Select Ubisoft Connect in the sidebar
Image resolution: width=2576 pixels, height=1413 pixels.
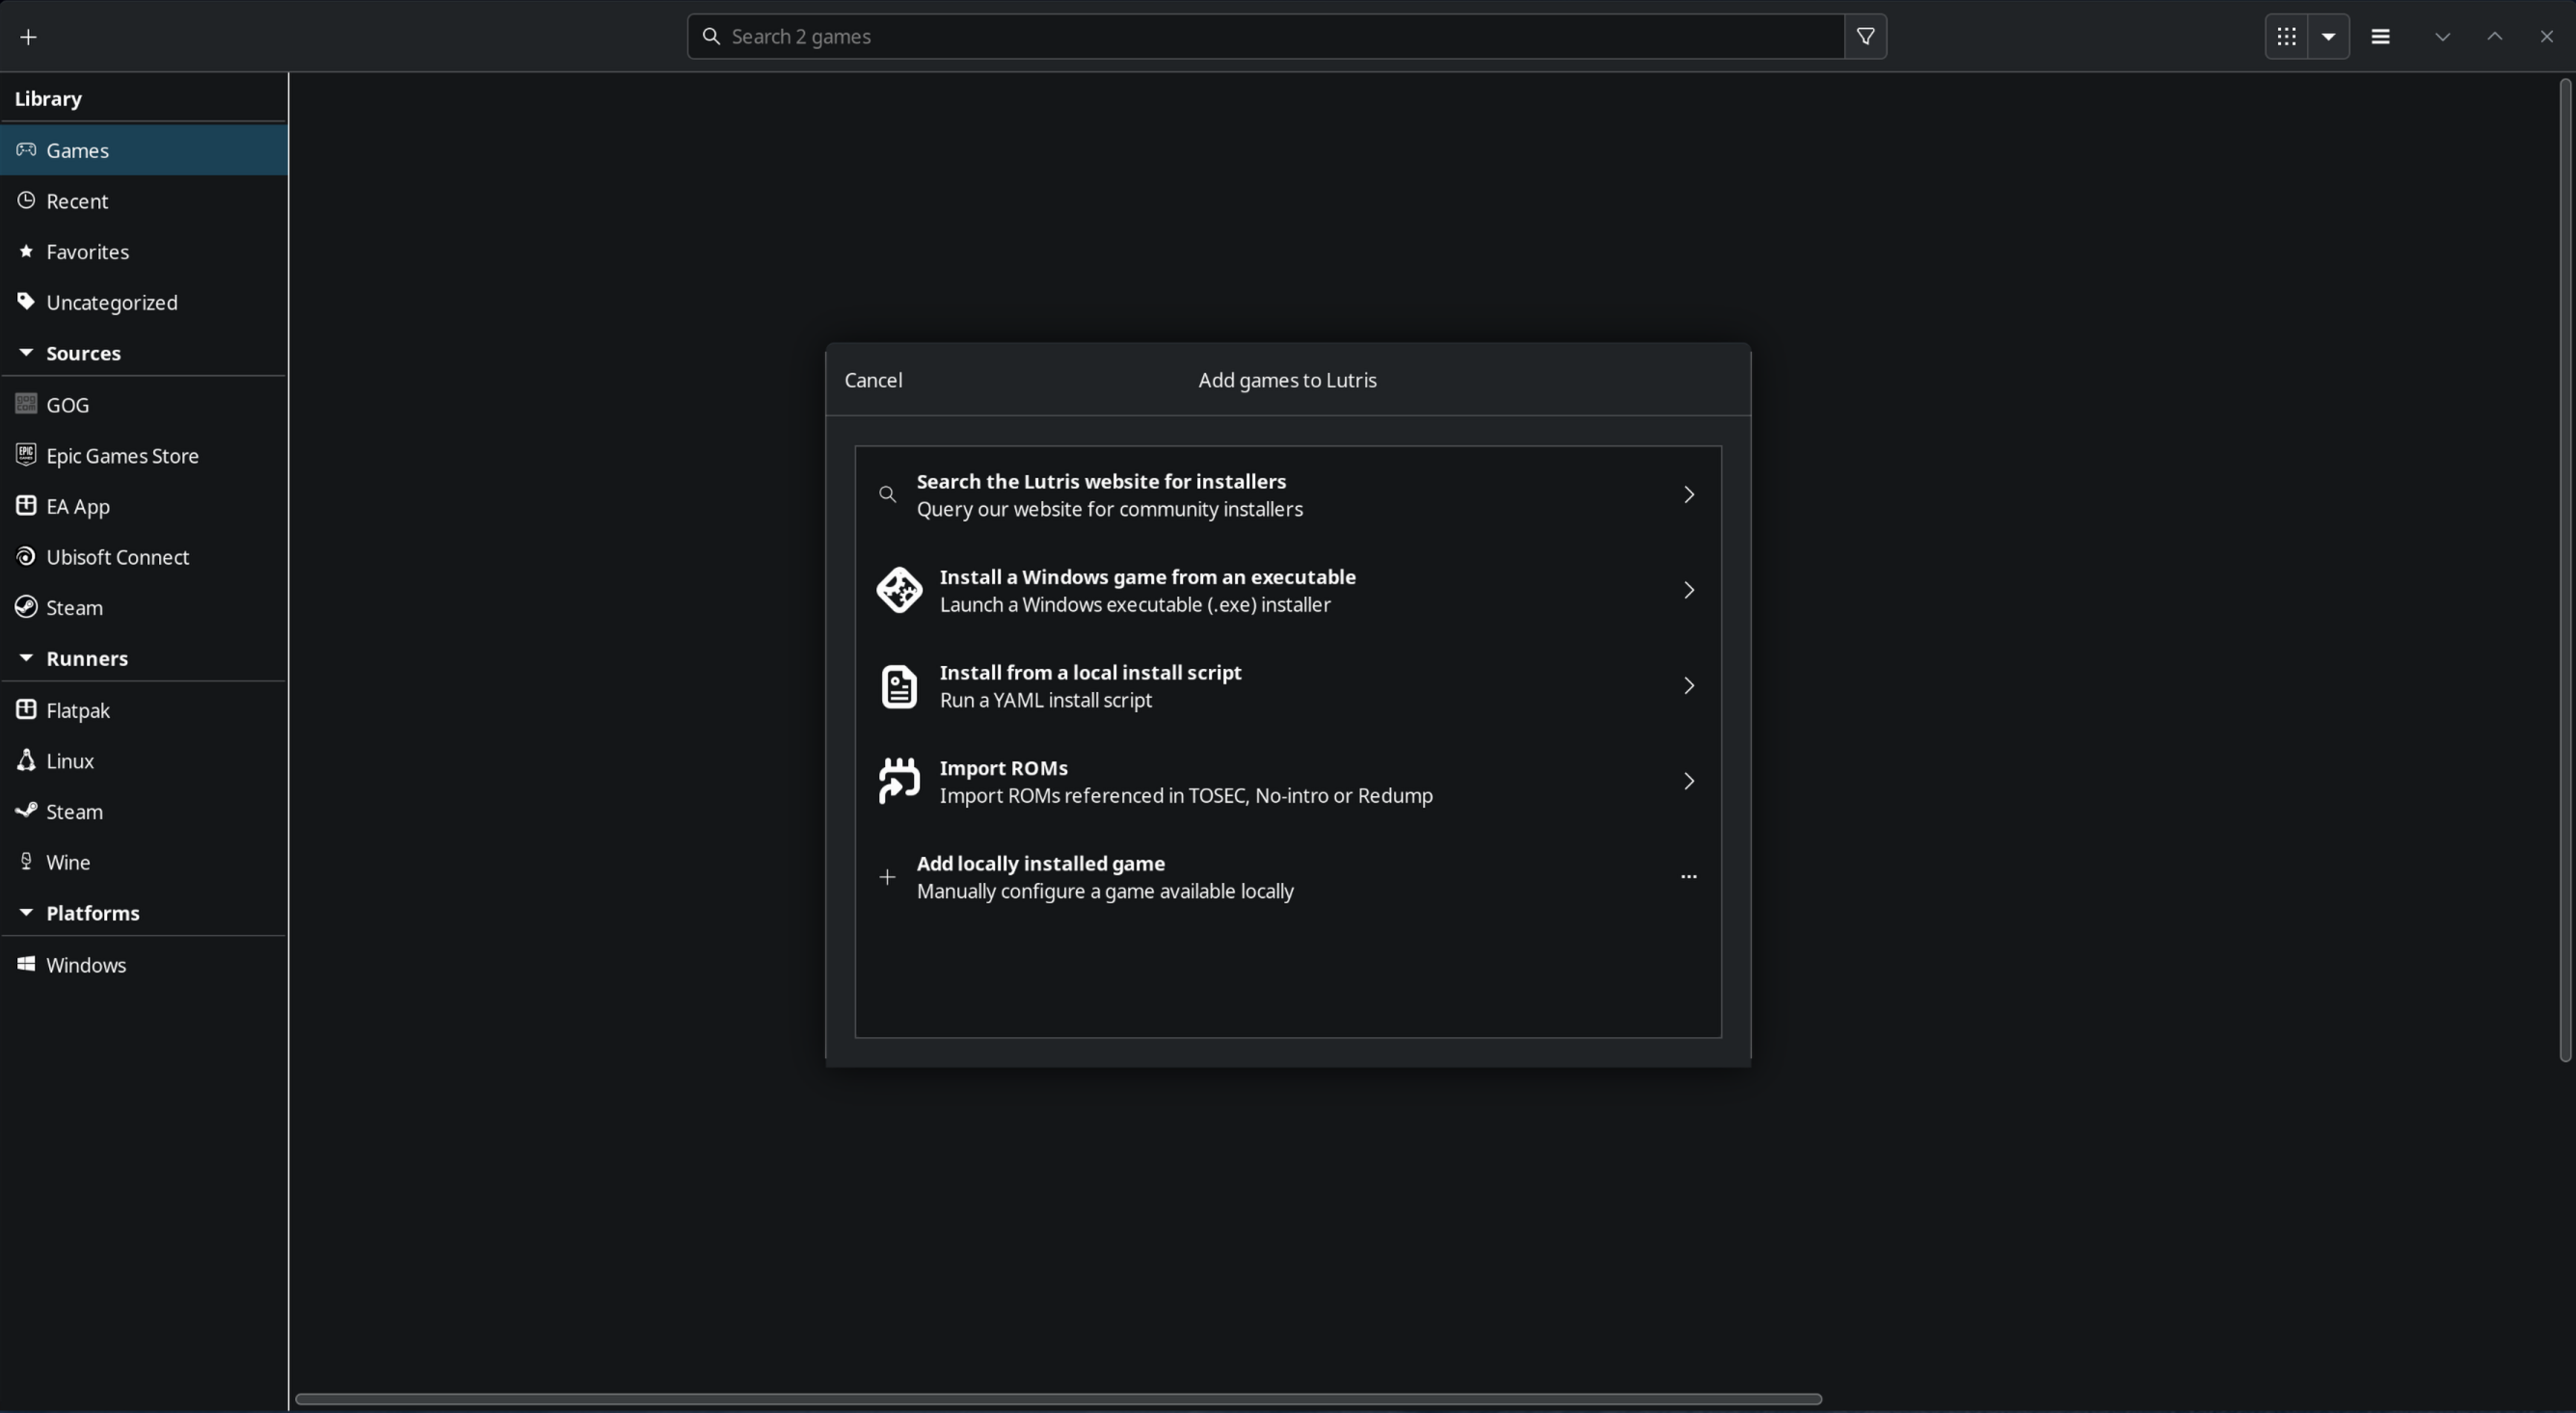pos(117,557)
